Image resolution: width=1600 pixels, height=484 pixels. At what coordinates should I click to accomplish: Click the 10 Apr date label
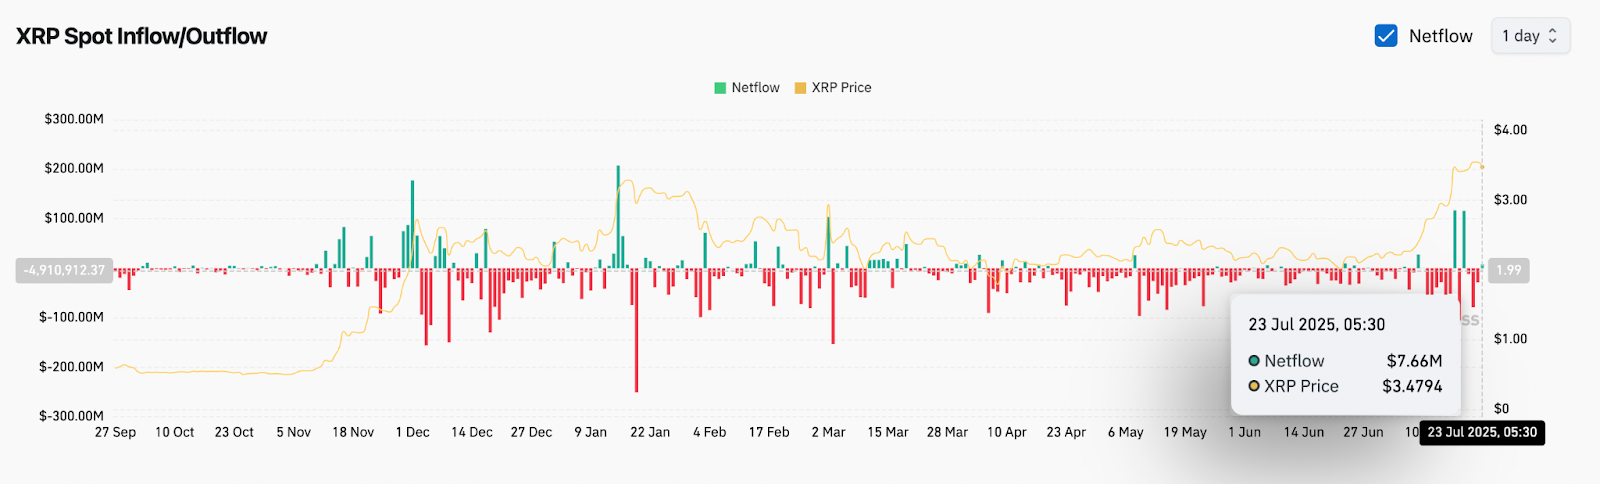click(1007, 432)
